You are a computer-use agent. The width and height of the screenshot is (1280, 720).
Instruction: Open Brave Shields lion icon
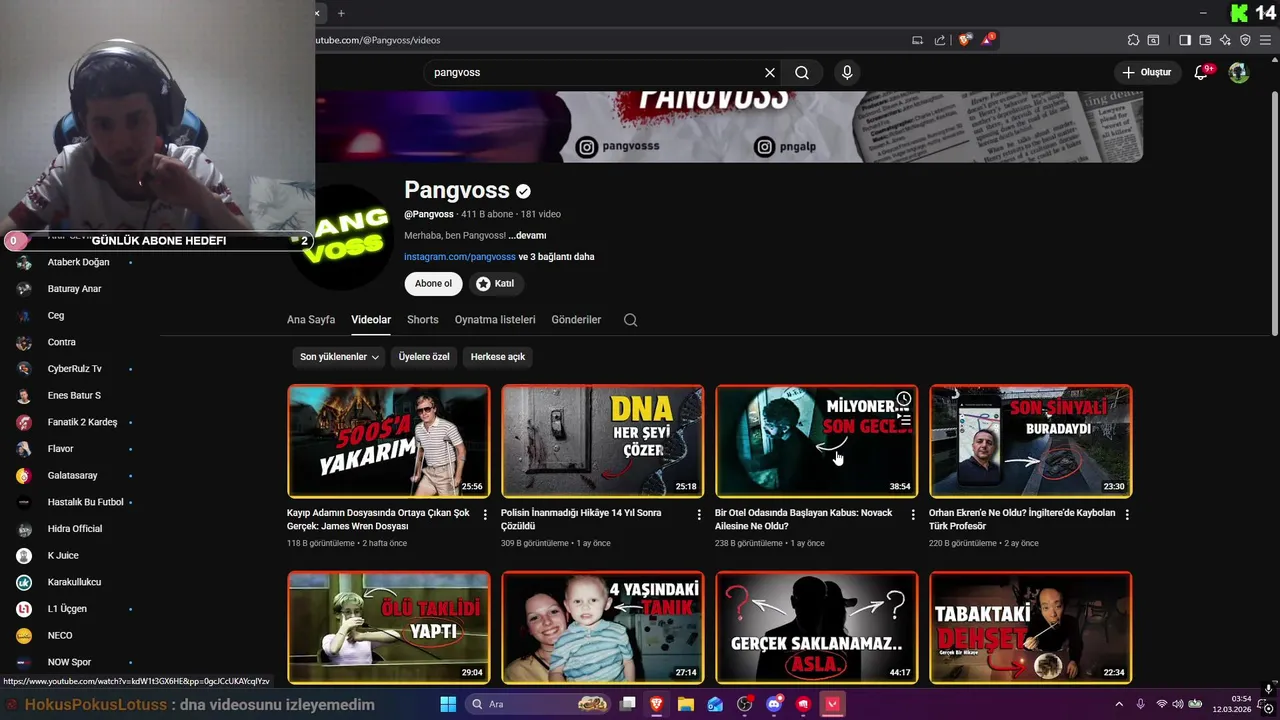(x=964, y=40)
